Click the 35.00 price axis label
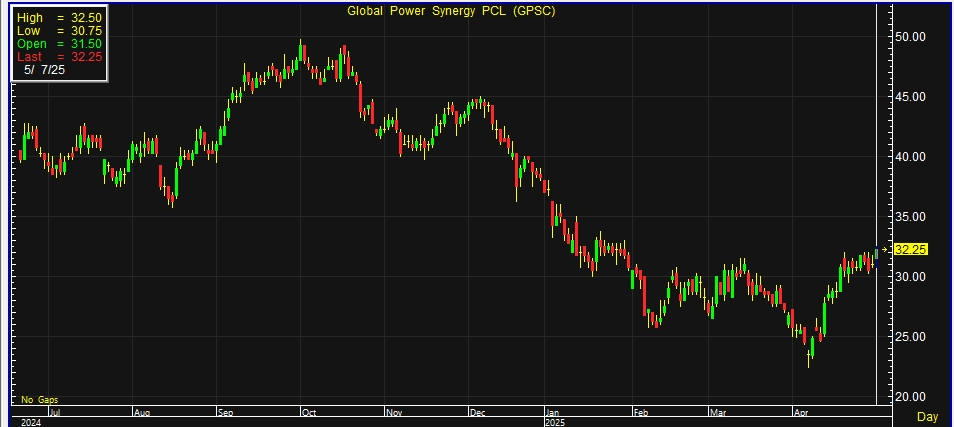This screenshot has width=954, height=427. pyautogui.click(x=910, y=217)
